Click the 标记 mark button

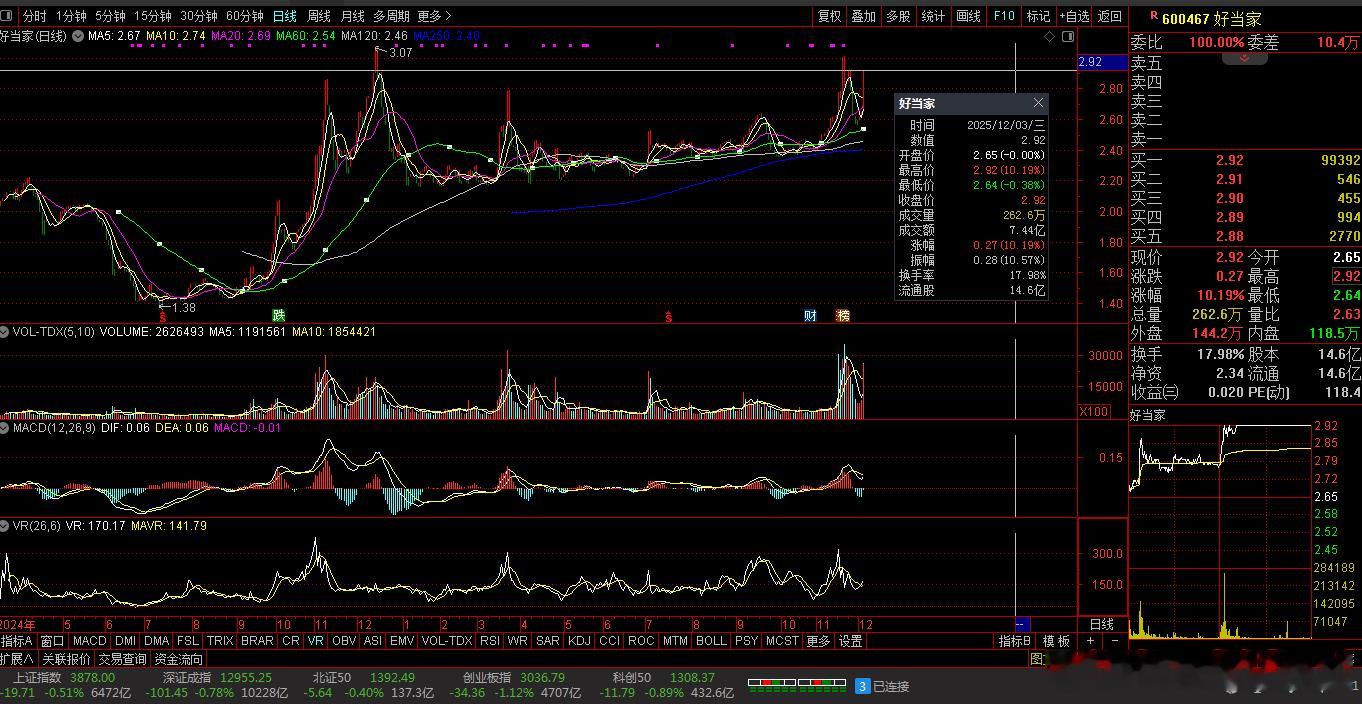(x=1038, y=16)
